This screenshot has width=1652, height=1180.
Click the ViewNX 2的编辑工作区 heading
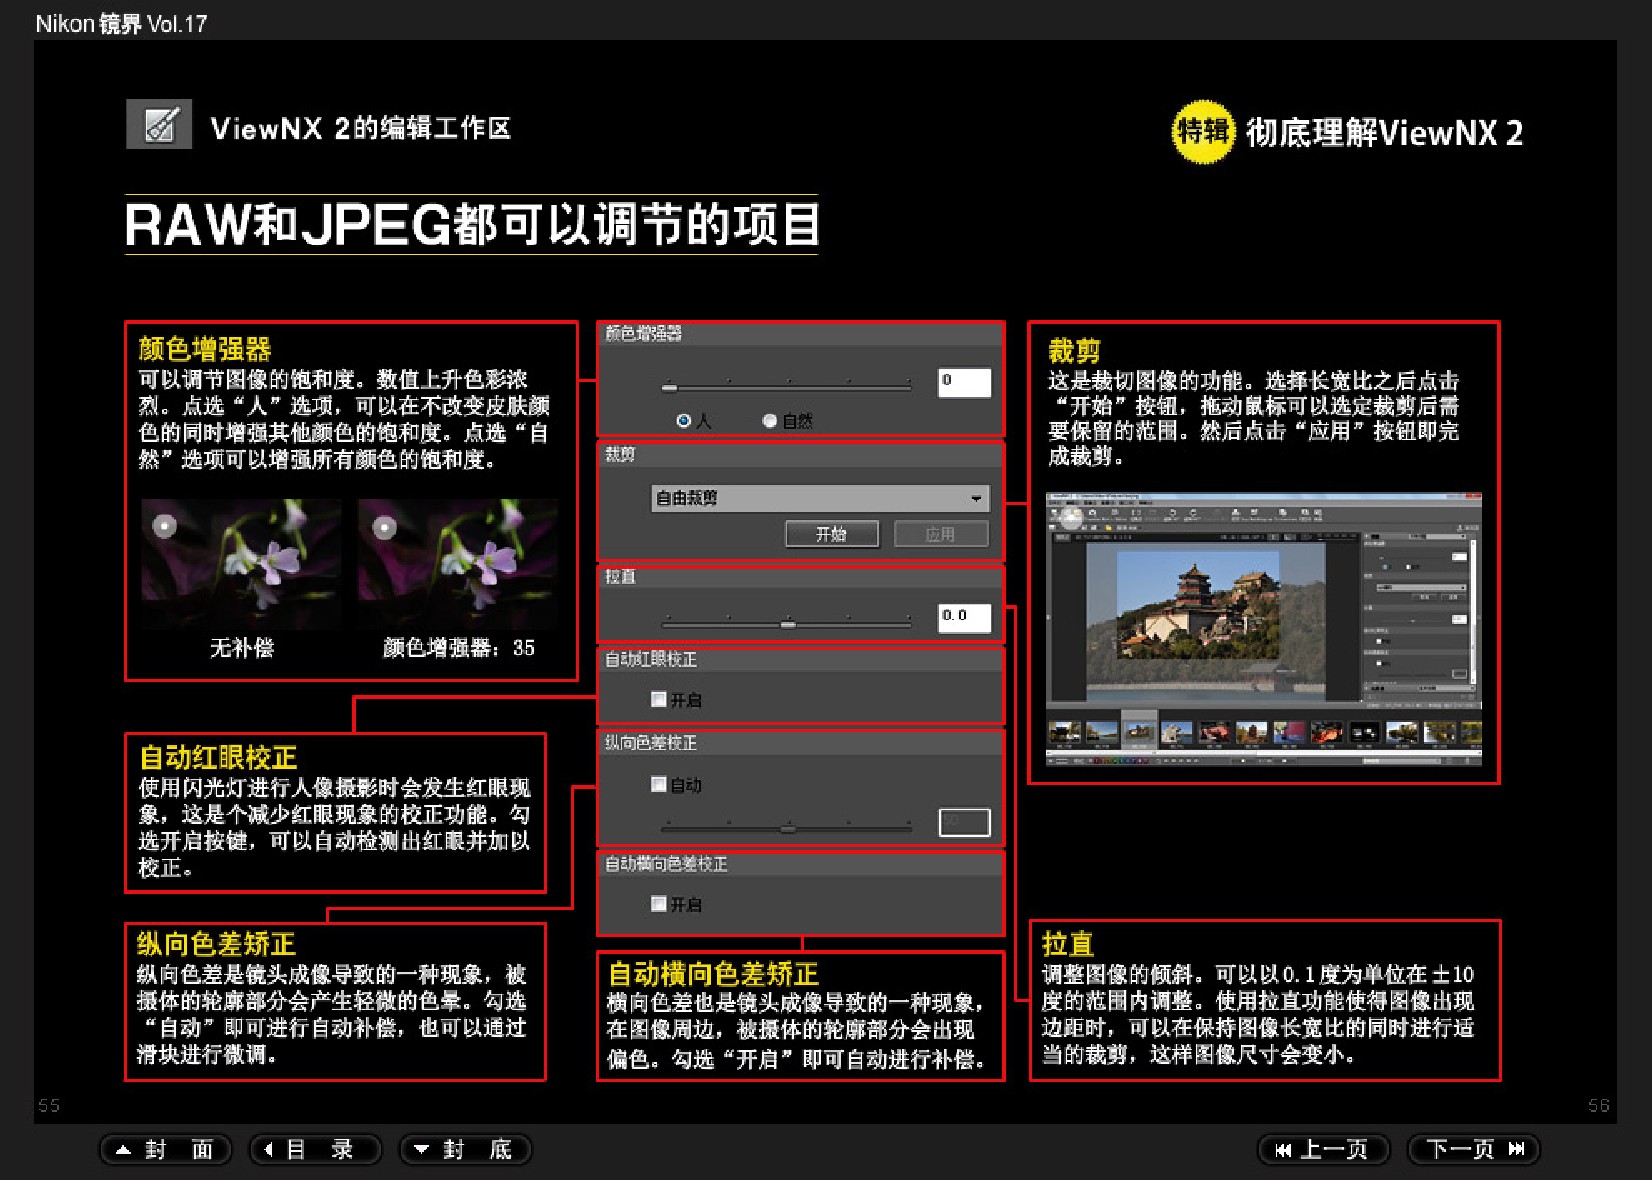[361, 128]
